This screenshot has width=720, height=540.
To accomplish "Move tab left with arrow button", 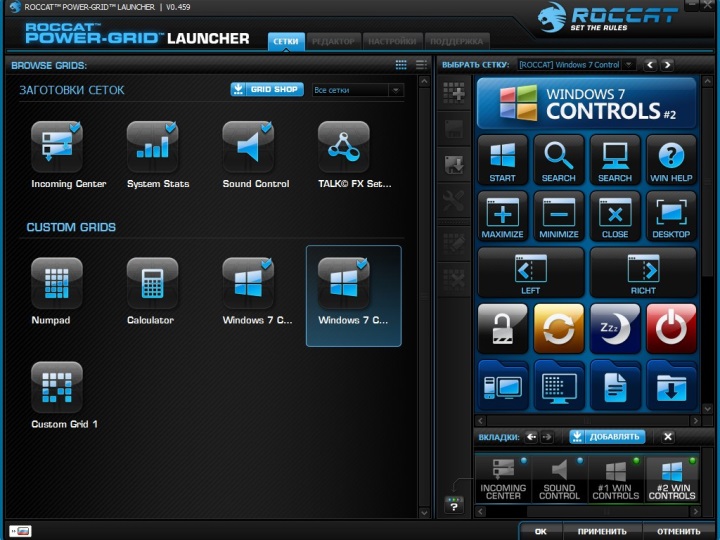I will [x=531, y=437].
